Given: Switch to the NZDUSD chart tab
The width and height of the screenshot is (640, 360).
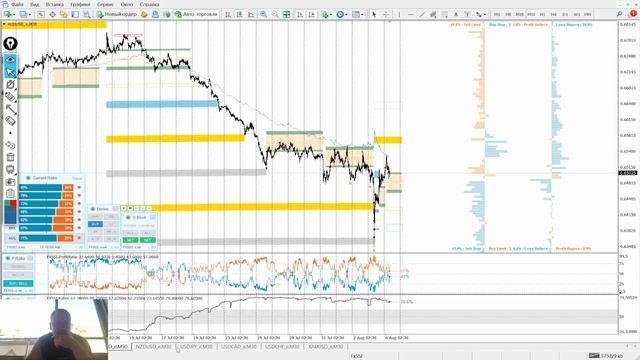Looking at the screenshot, I should tap(153, 347).
